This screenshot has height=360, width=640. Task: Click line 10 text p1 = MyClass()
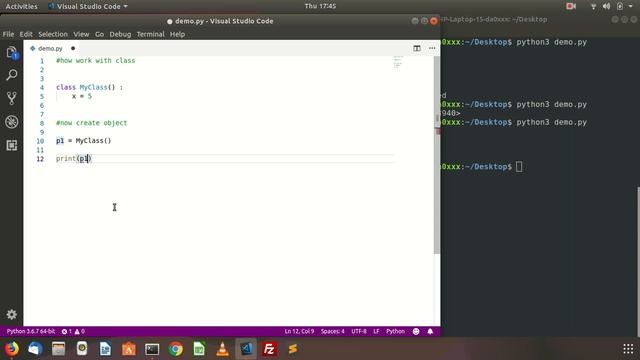coord(83,141)
